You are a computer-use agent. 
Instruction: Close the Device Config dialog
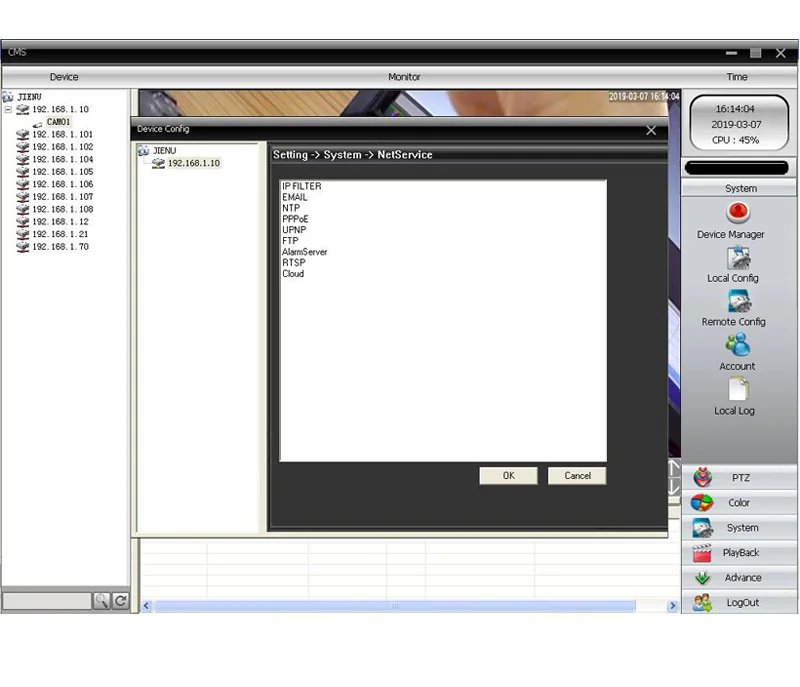click(x=651, y=131)
